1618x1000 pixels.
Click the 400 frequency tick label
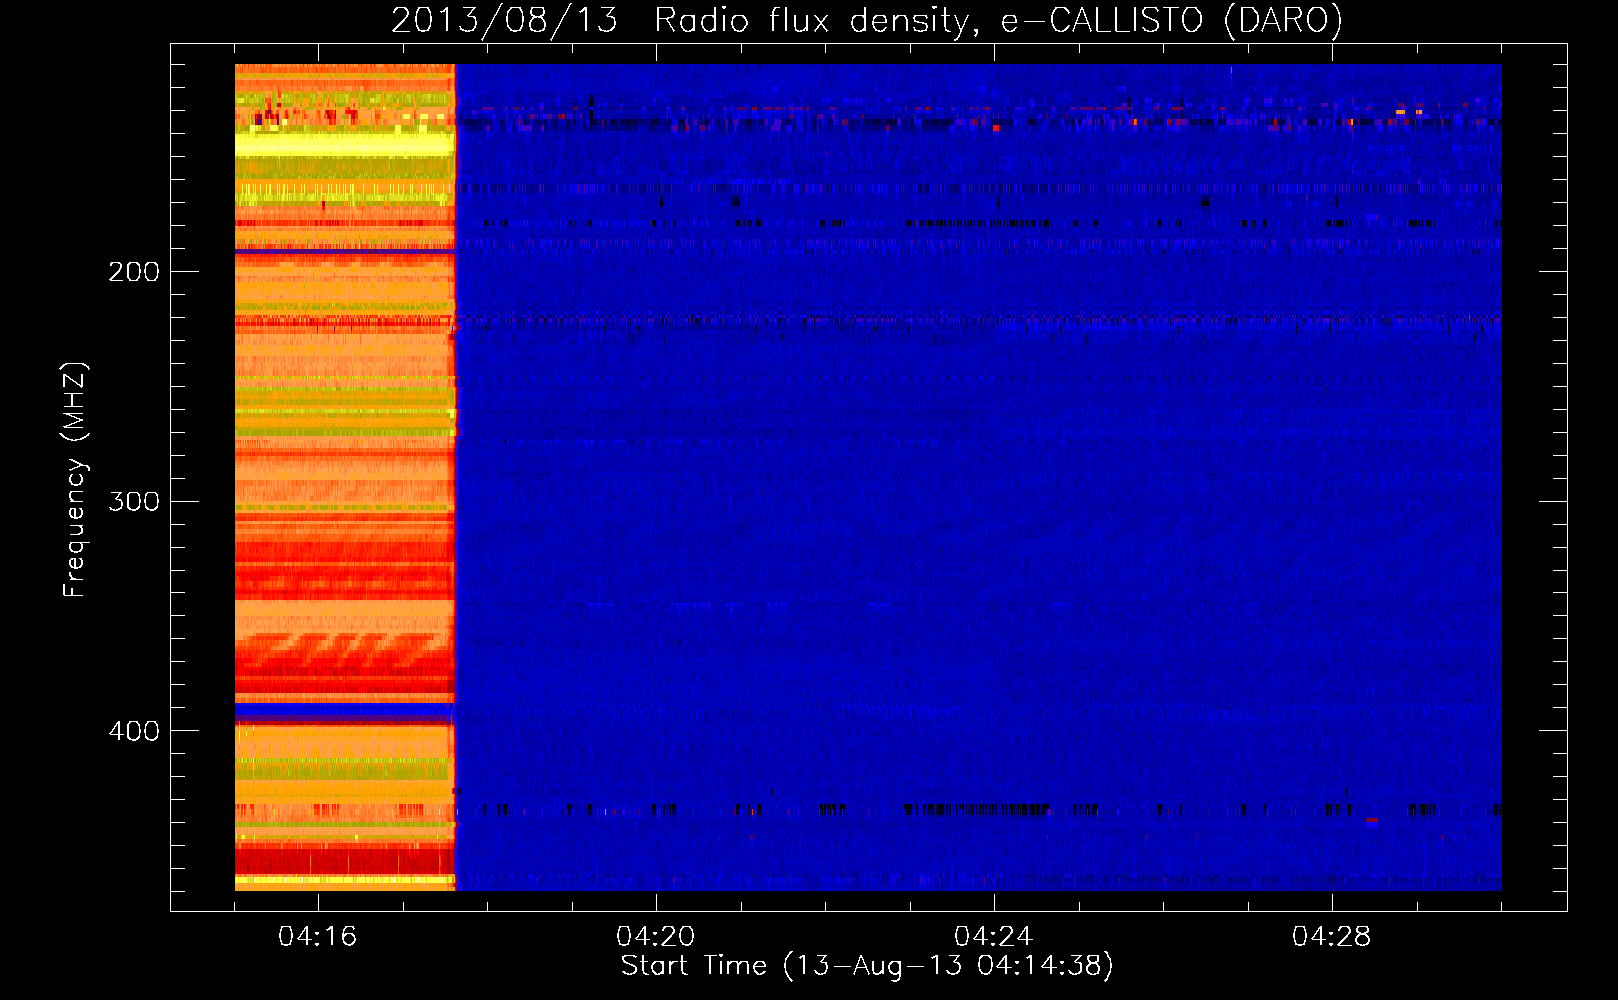(134, 731)
